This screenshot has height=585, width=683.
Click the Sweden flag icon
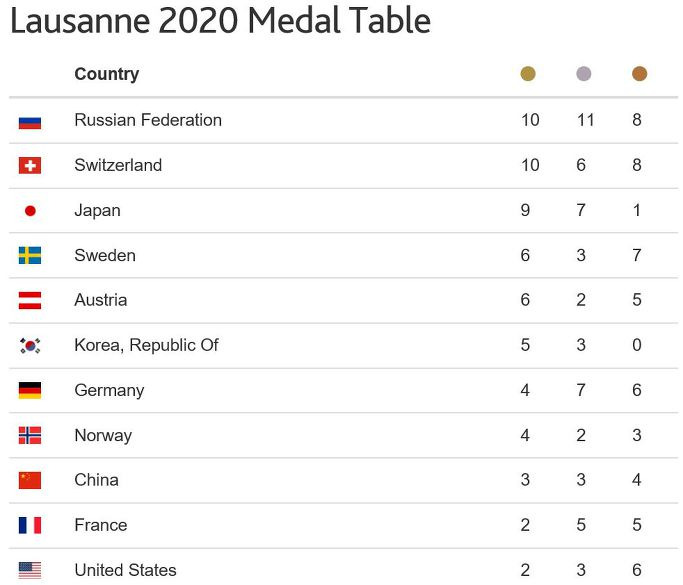click(x=30, y=256)
